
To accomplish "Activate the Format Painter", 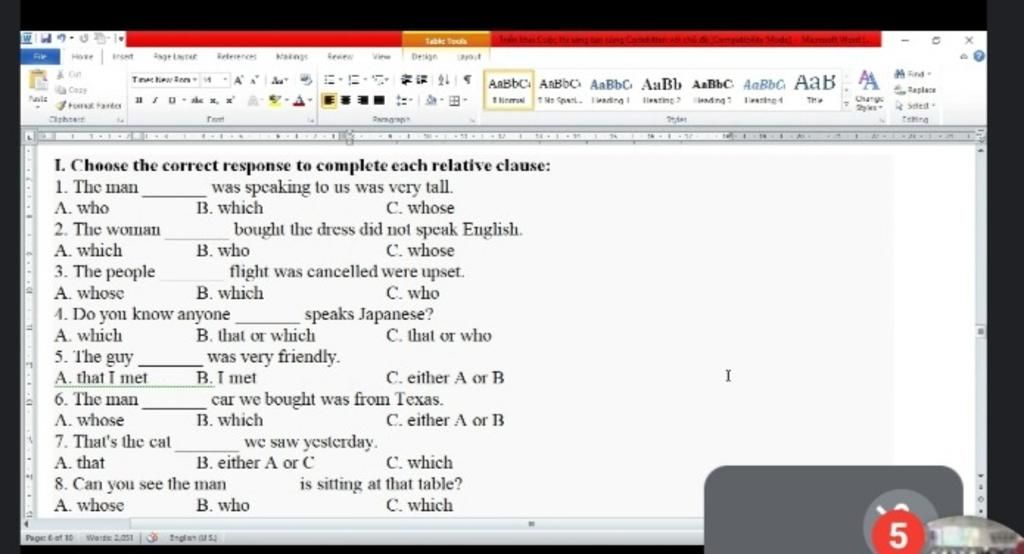I will point(88,105).
